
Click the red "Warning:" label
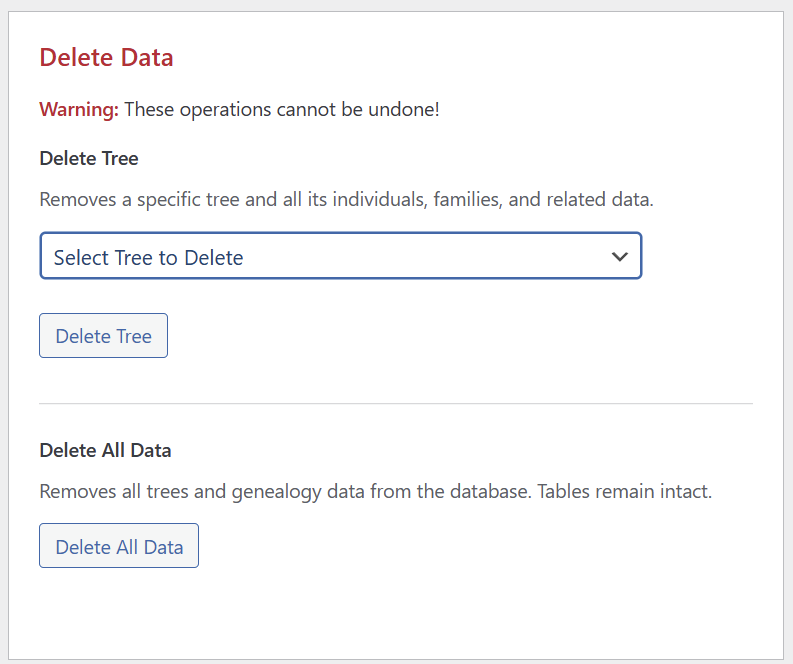tap(79, 109)
